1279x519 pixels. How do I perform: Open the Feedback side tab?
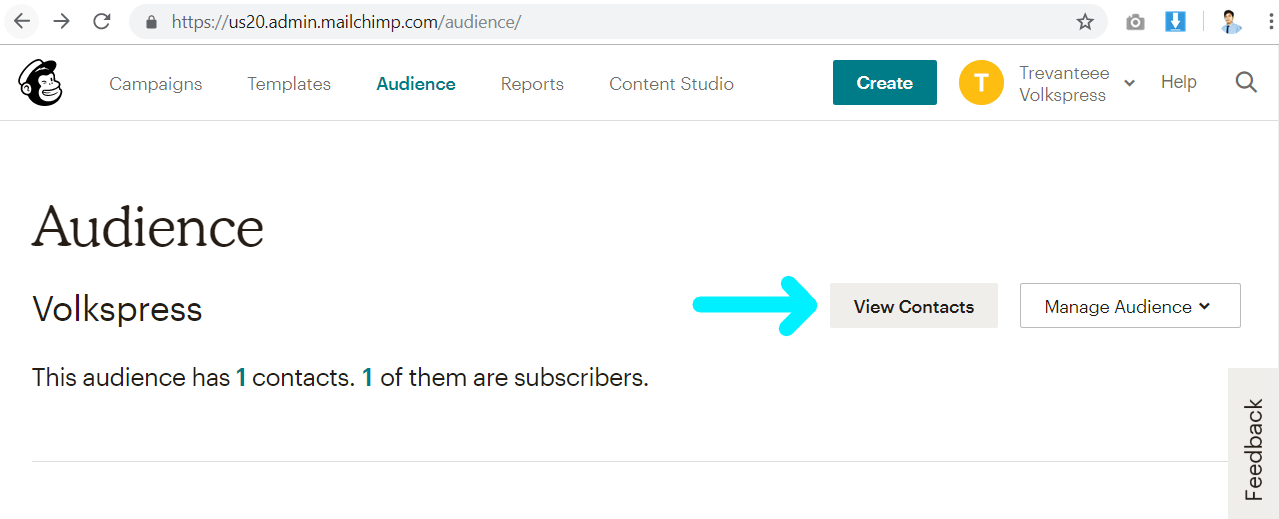pos(1253,444)
